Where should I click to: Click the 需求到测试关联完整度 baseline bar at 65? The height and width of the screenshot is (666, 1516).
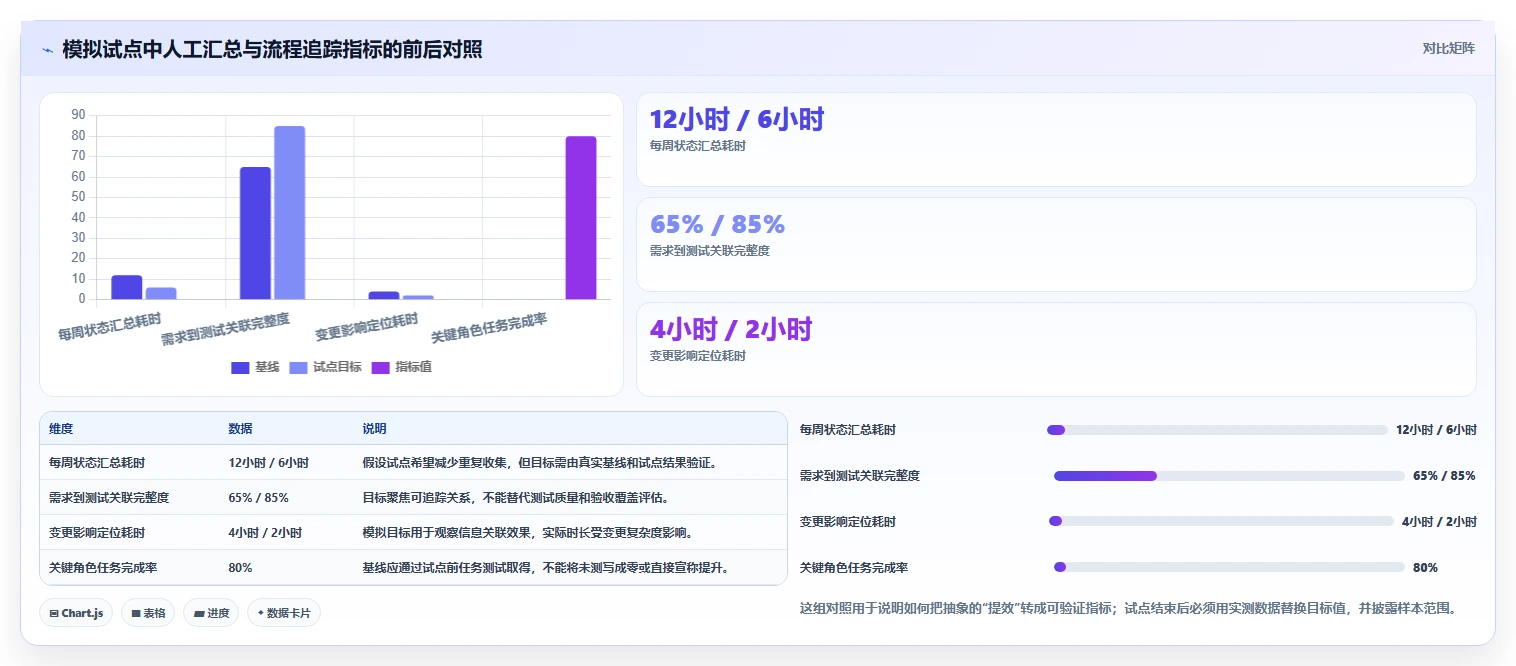coord(255,233)
